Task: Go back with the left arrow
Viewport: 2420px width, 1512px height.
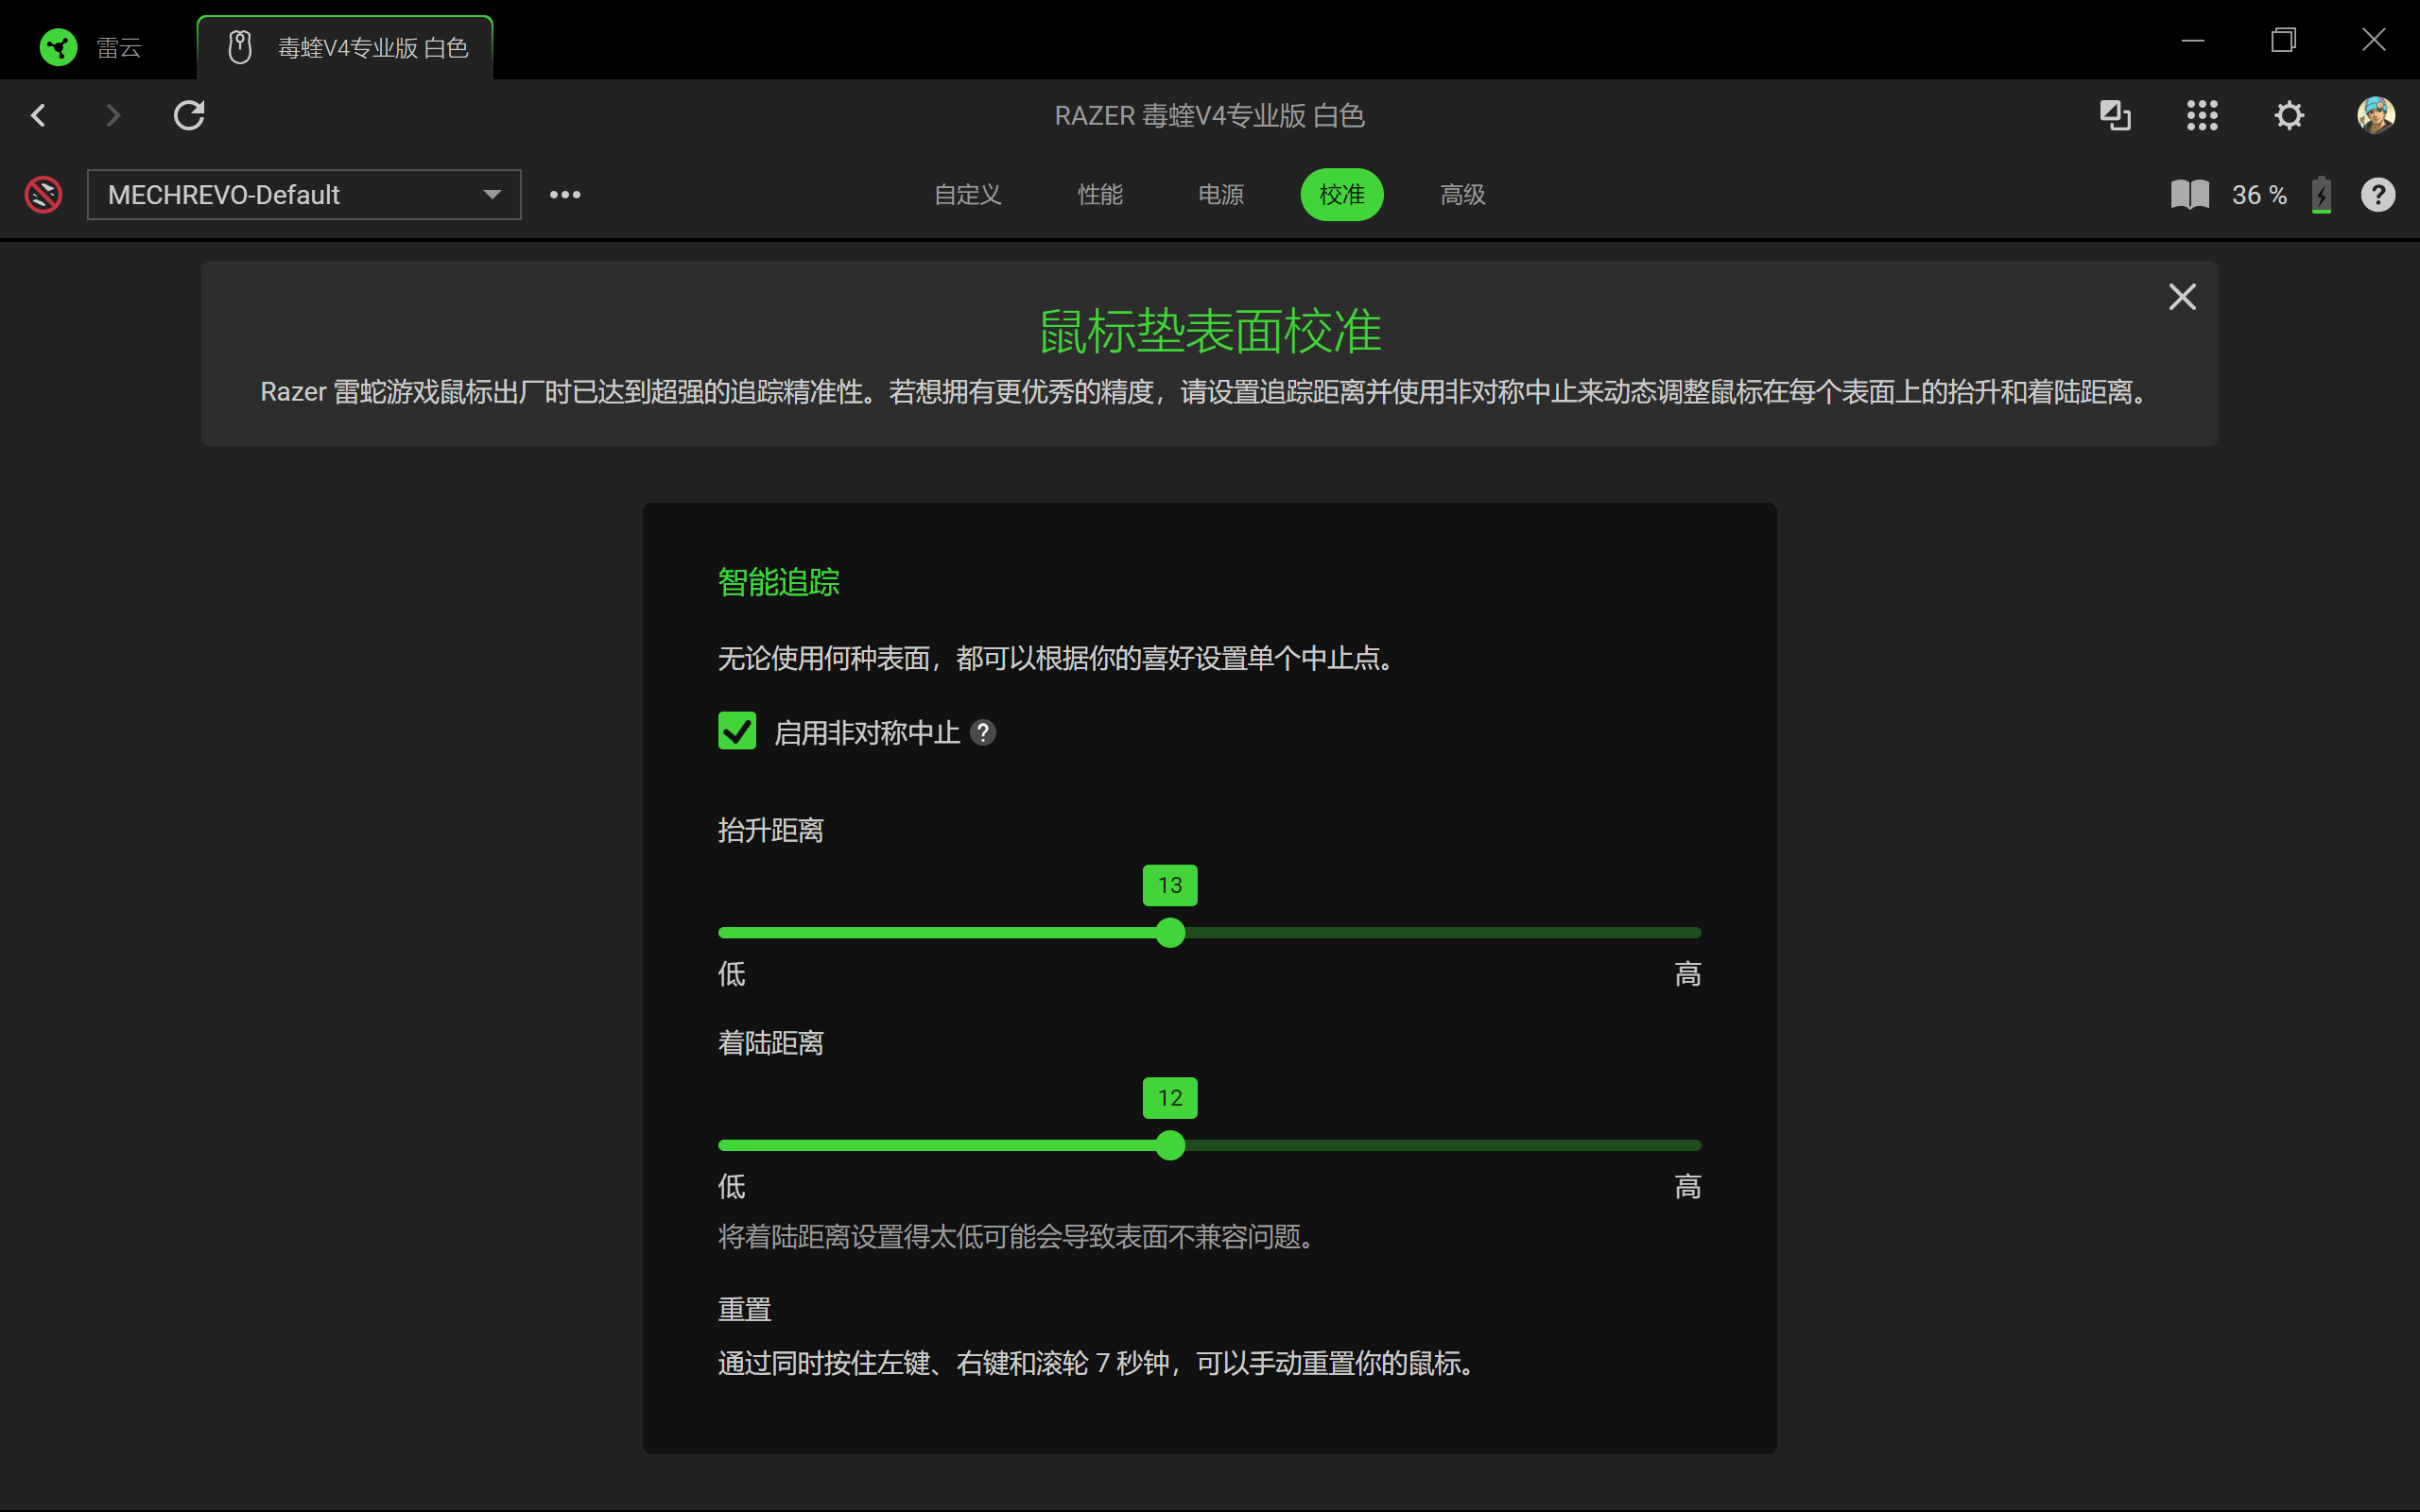Action: point(38,115)
